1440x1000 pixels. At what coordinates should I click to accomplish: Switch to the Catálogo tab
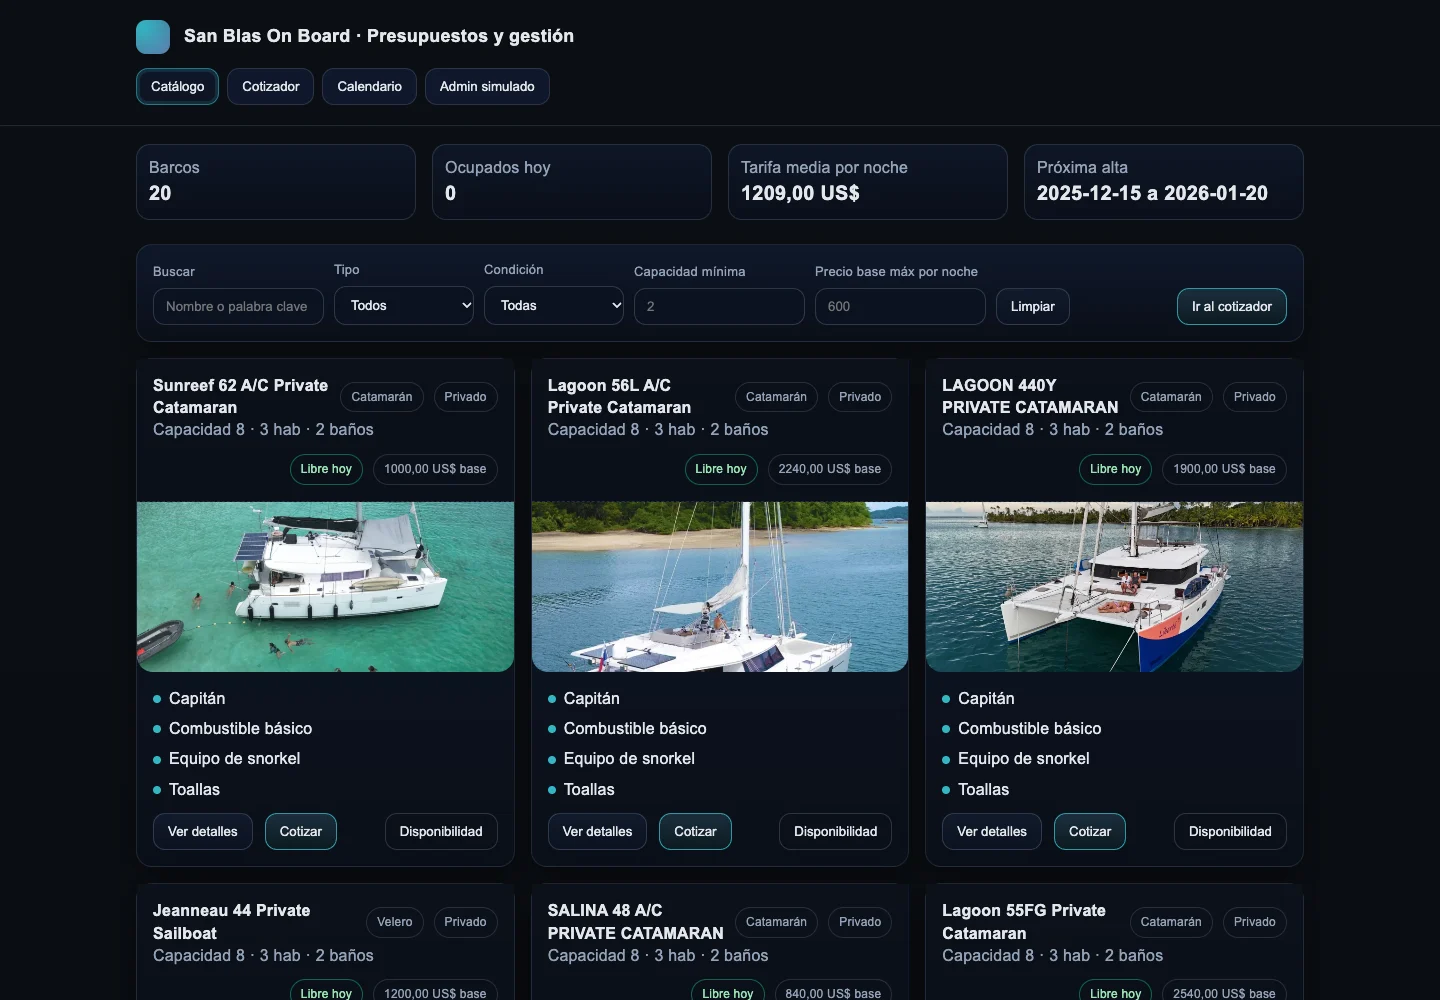(177, 86)
